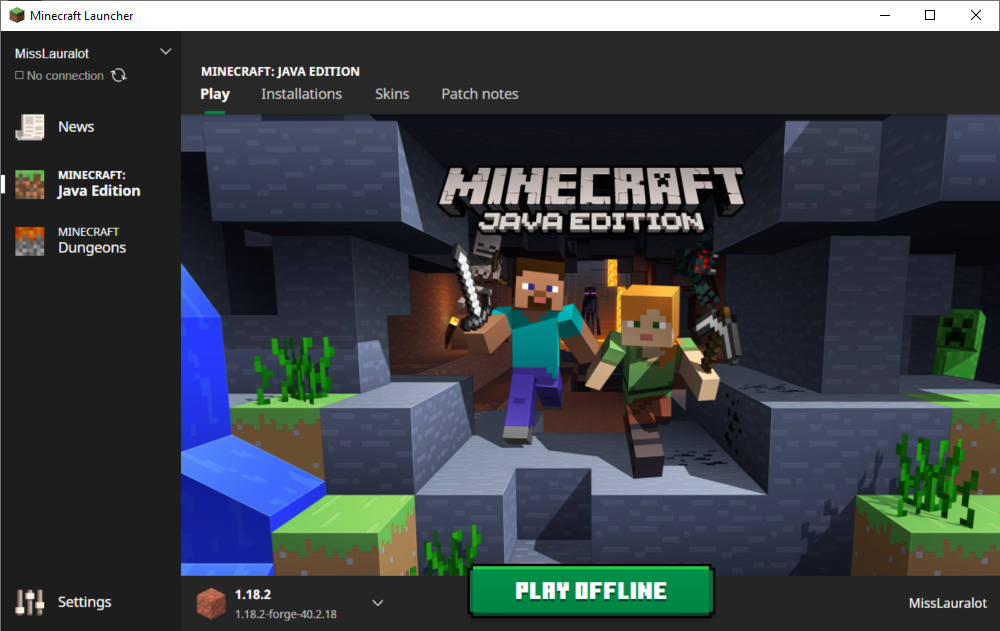Click the Minecraft Launcher title bar icon
Screen dimensions: 1000x631
[x=16, y=16]
